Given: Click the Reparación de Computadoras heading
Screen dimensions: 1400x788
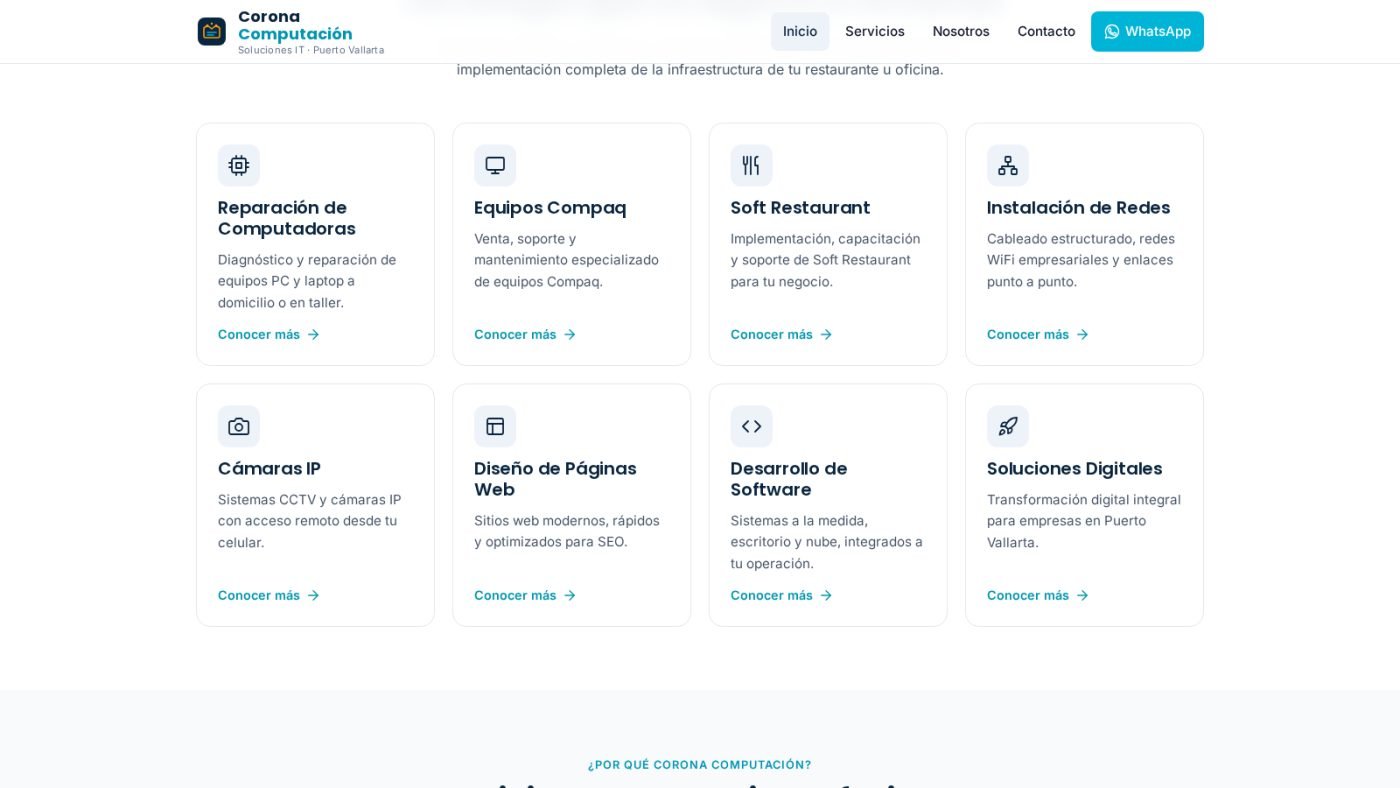Looking at the screenshot, I should (287, 218).
